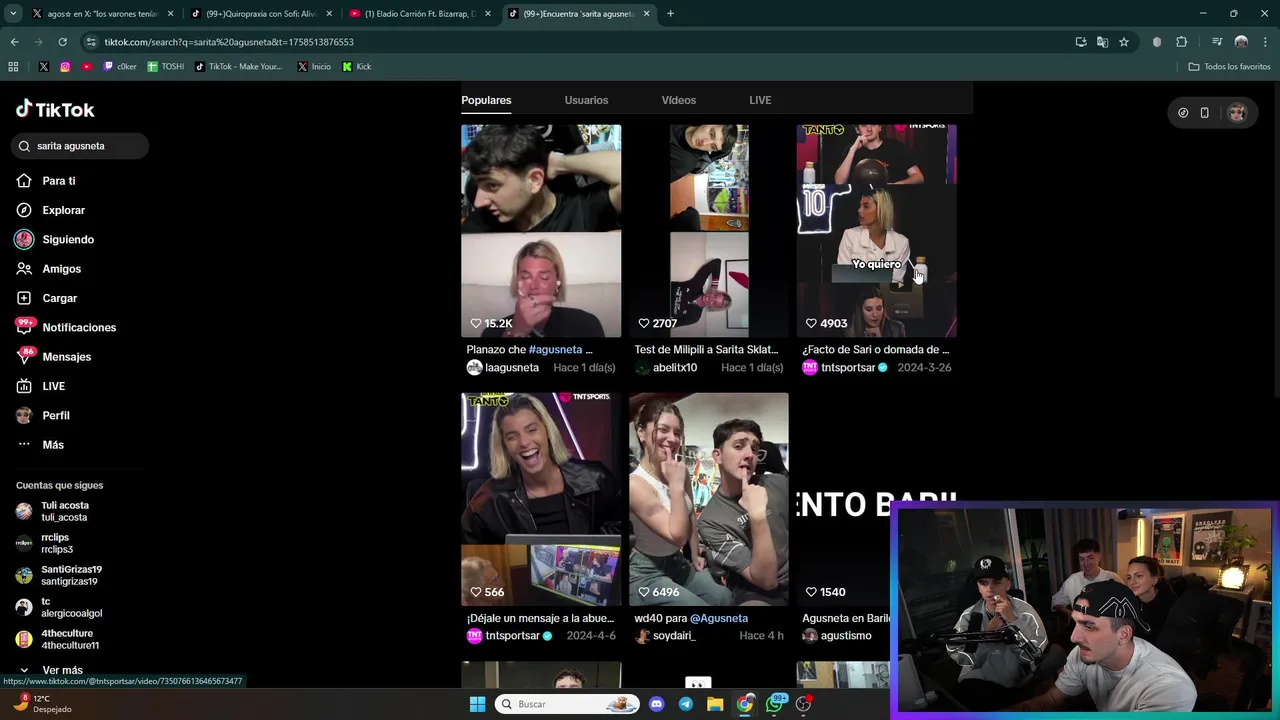This screenshot has width=1280, height=720.
Task: Open Telegram from the taskbar
Action: coord(685,704)
